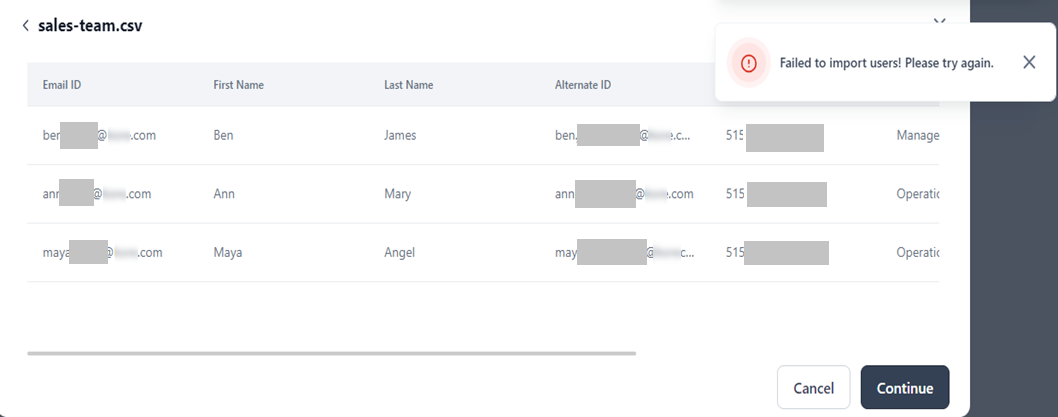Select the last name cell Mary
The height and width of the screenshot is (417, 1058).
coord(397,194)
